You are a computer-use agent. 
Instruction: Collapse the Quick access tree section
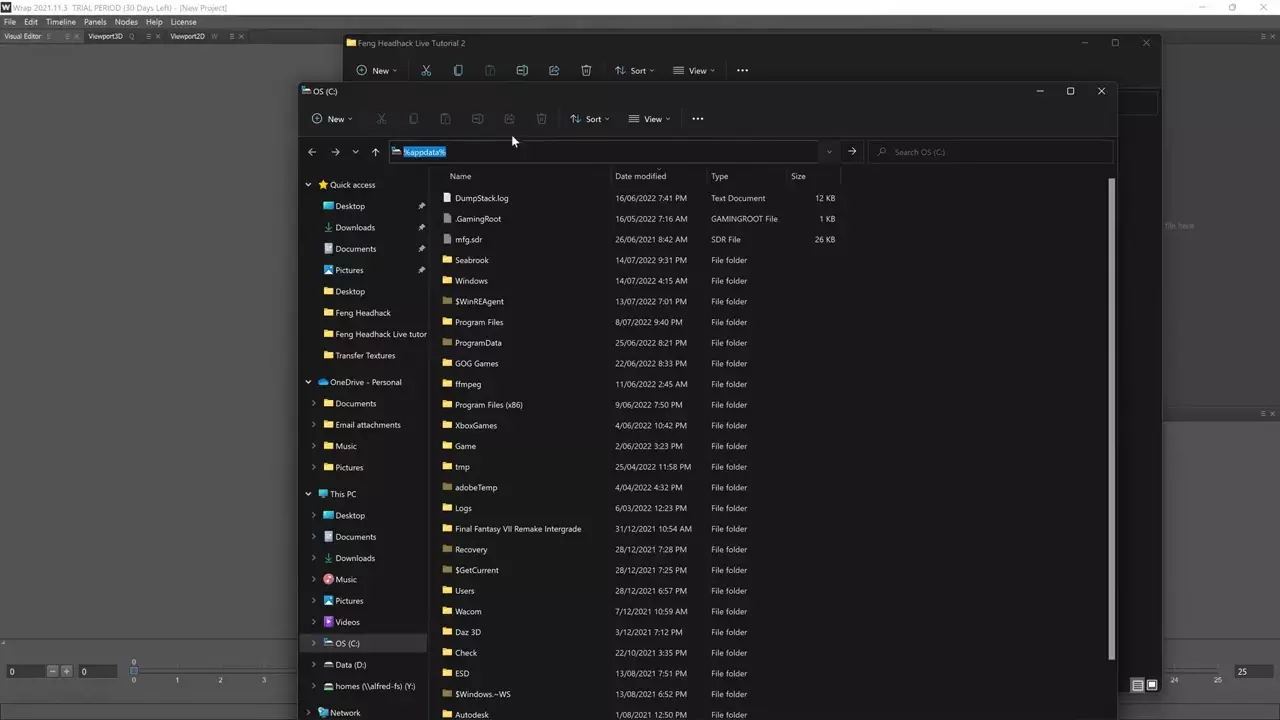pyautogui.click(x=309, y=185)
